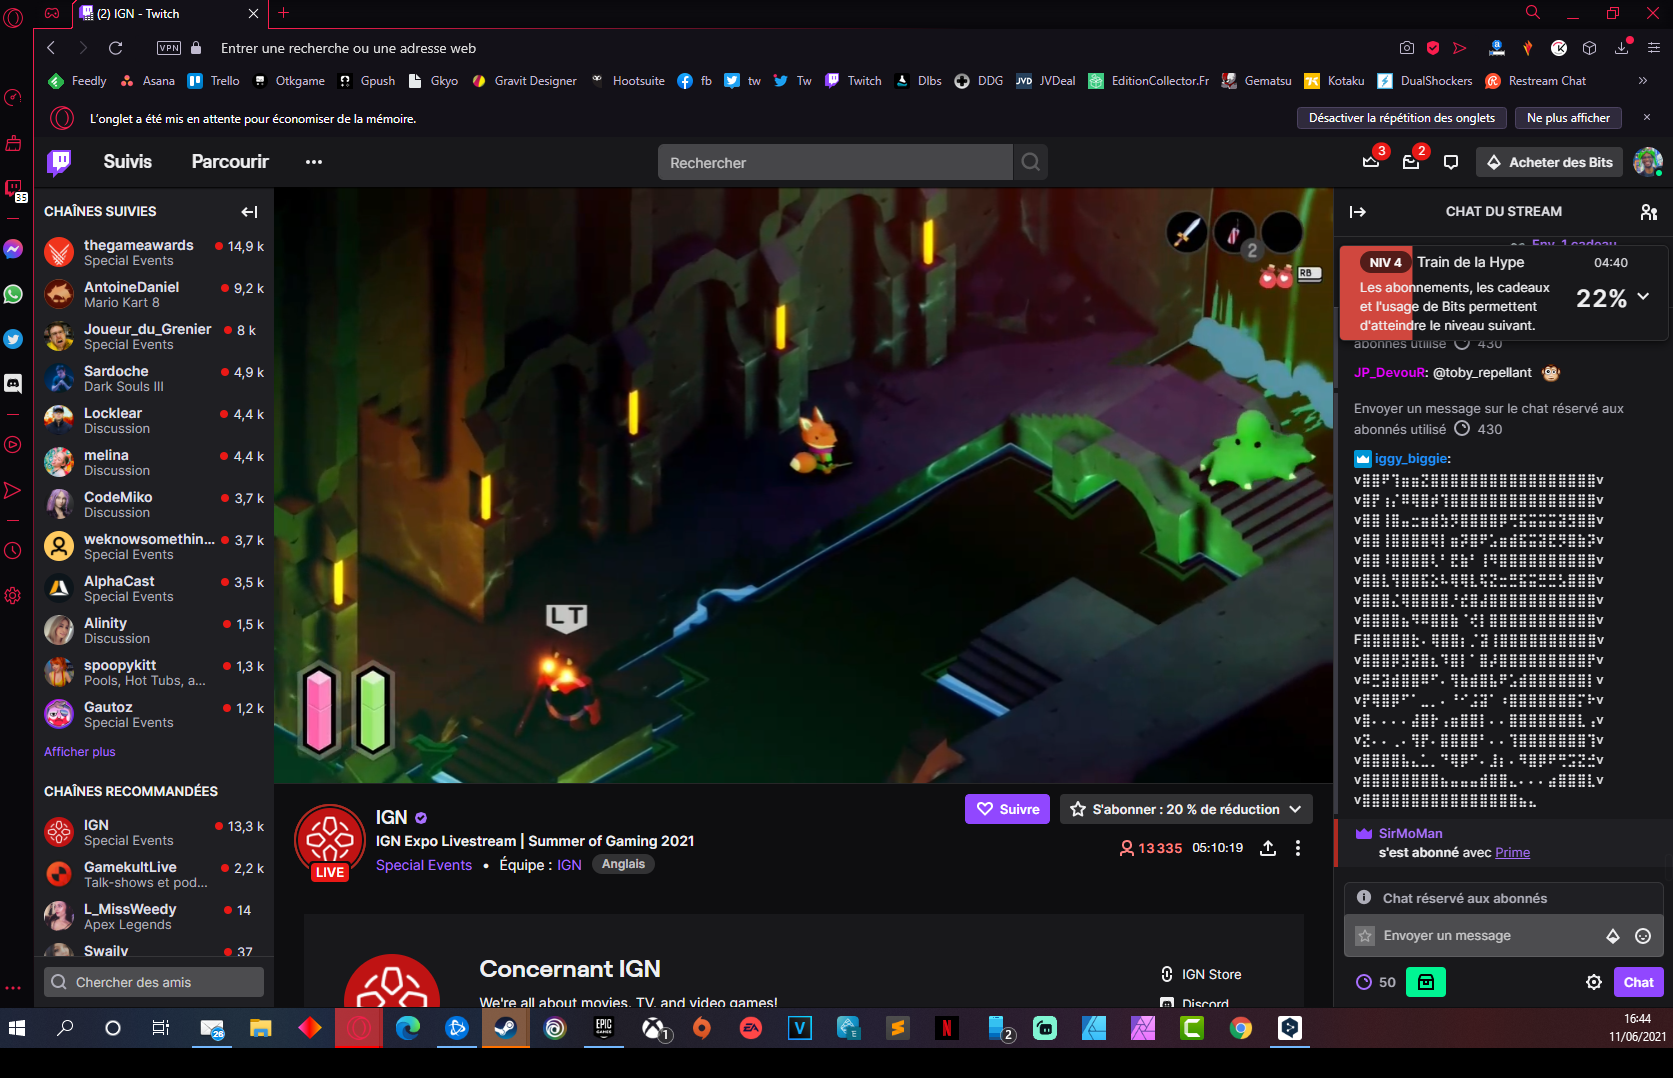Collapse the followed channels sidebar
1673x1078 pixels.
point(249,211)
